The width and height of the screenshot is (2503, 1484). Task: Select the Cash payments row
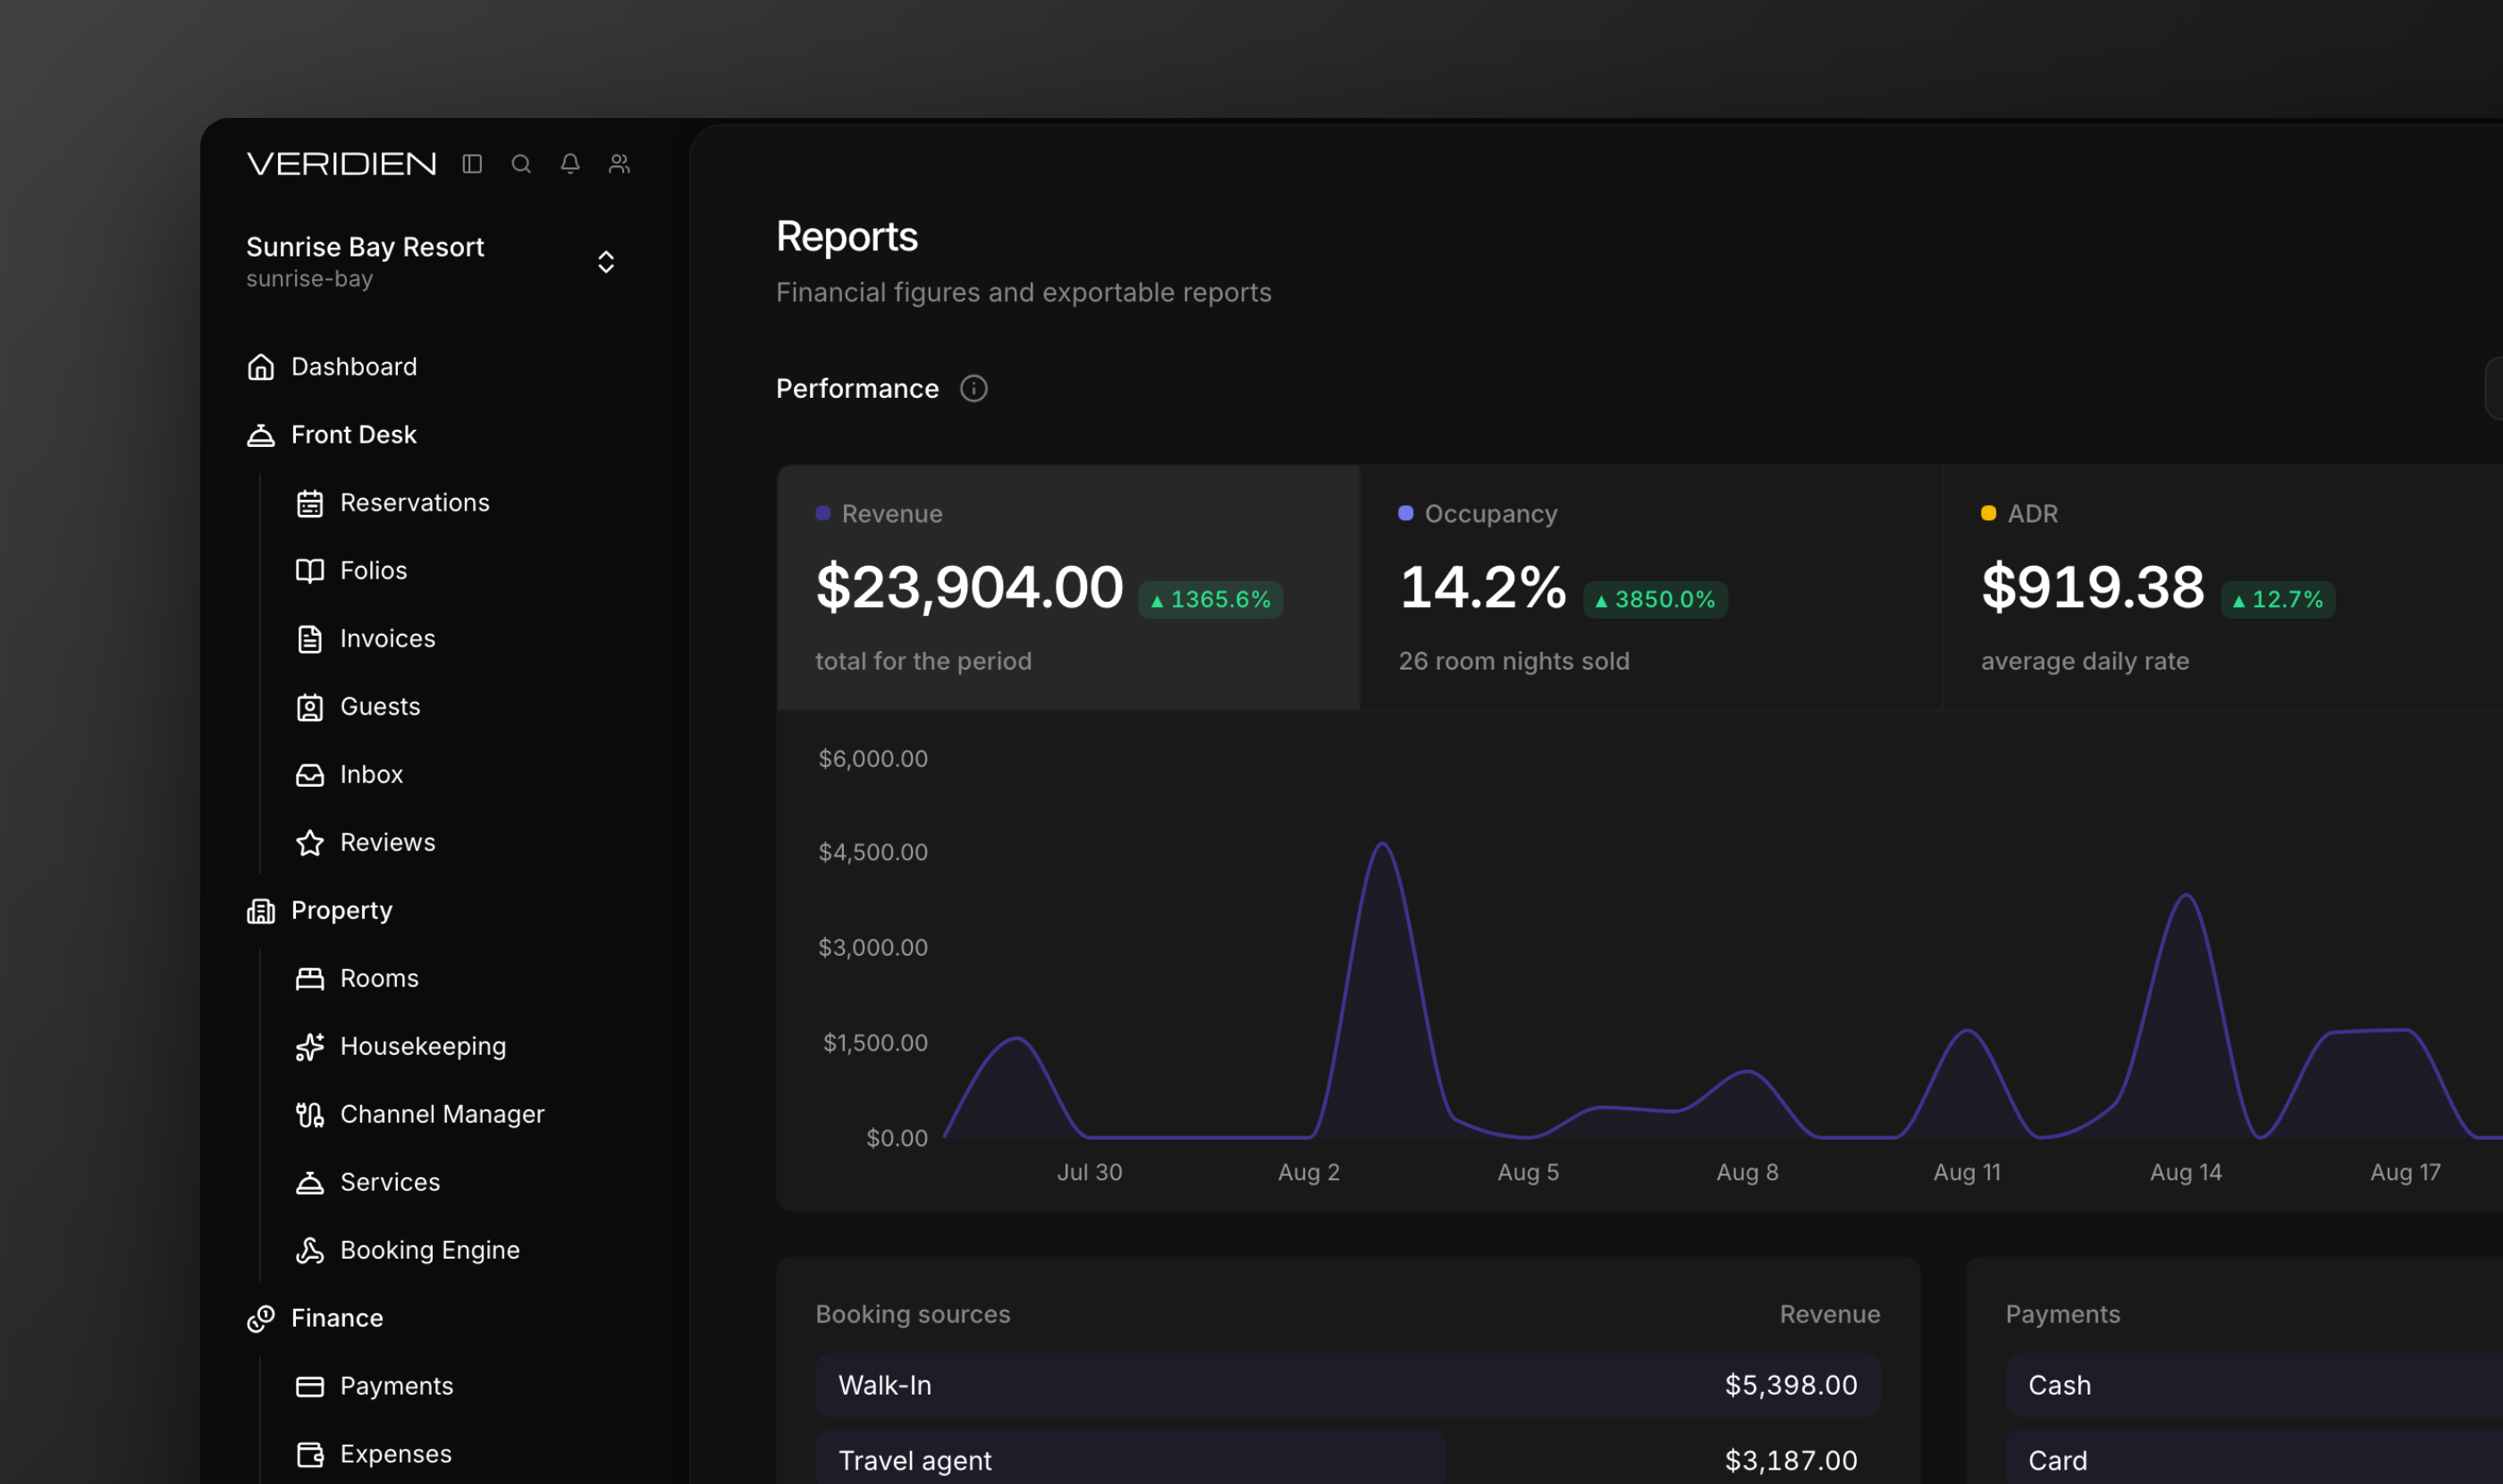pyautogui.click(x=2254, y=1385)
